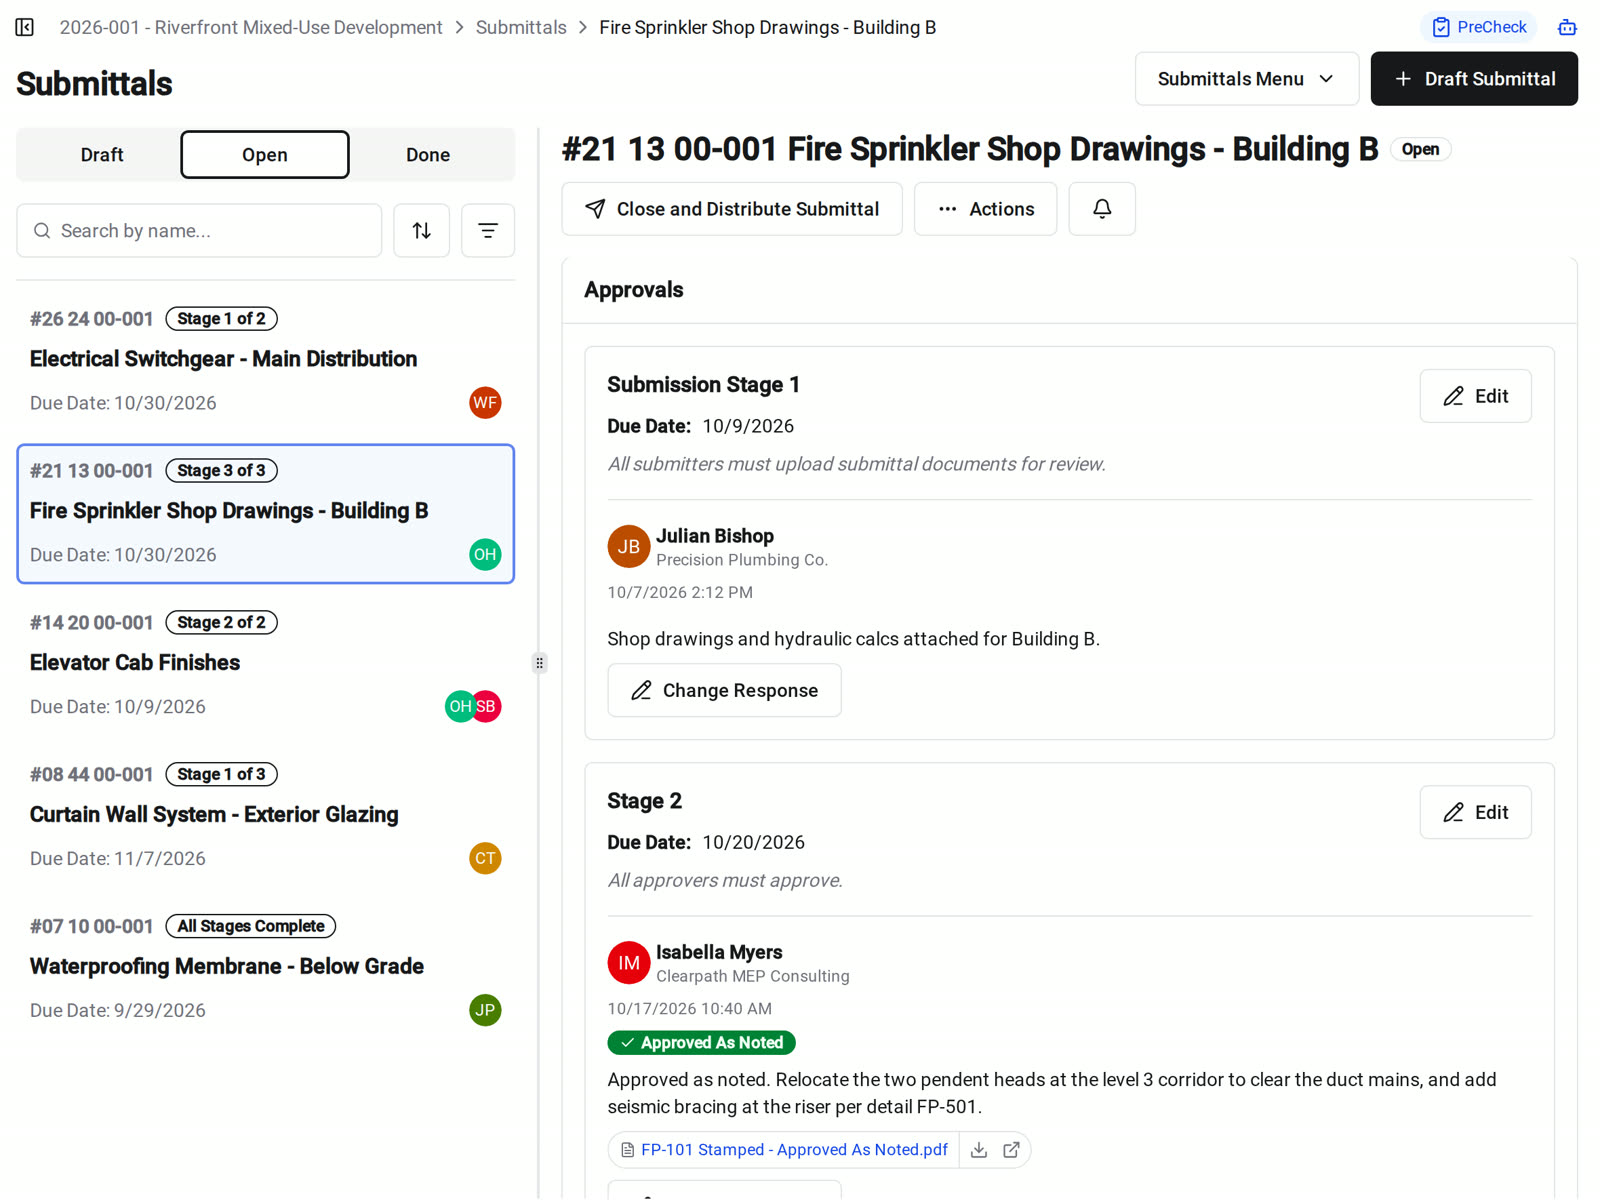Image resolution: width=1600 pixels, height=1200 pixels.
Task: Open the filter list icon
Action: [488, 231]
